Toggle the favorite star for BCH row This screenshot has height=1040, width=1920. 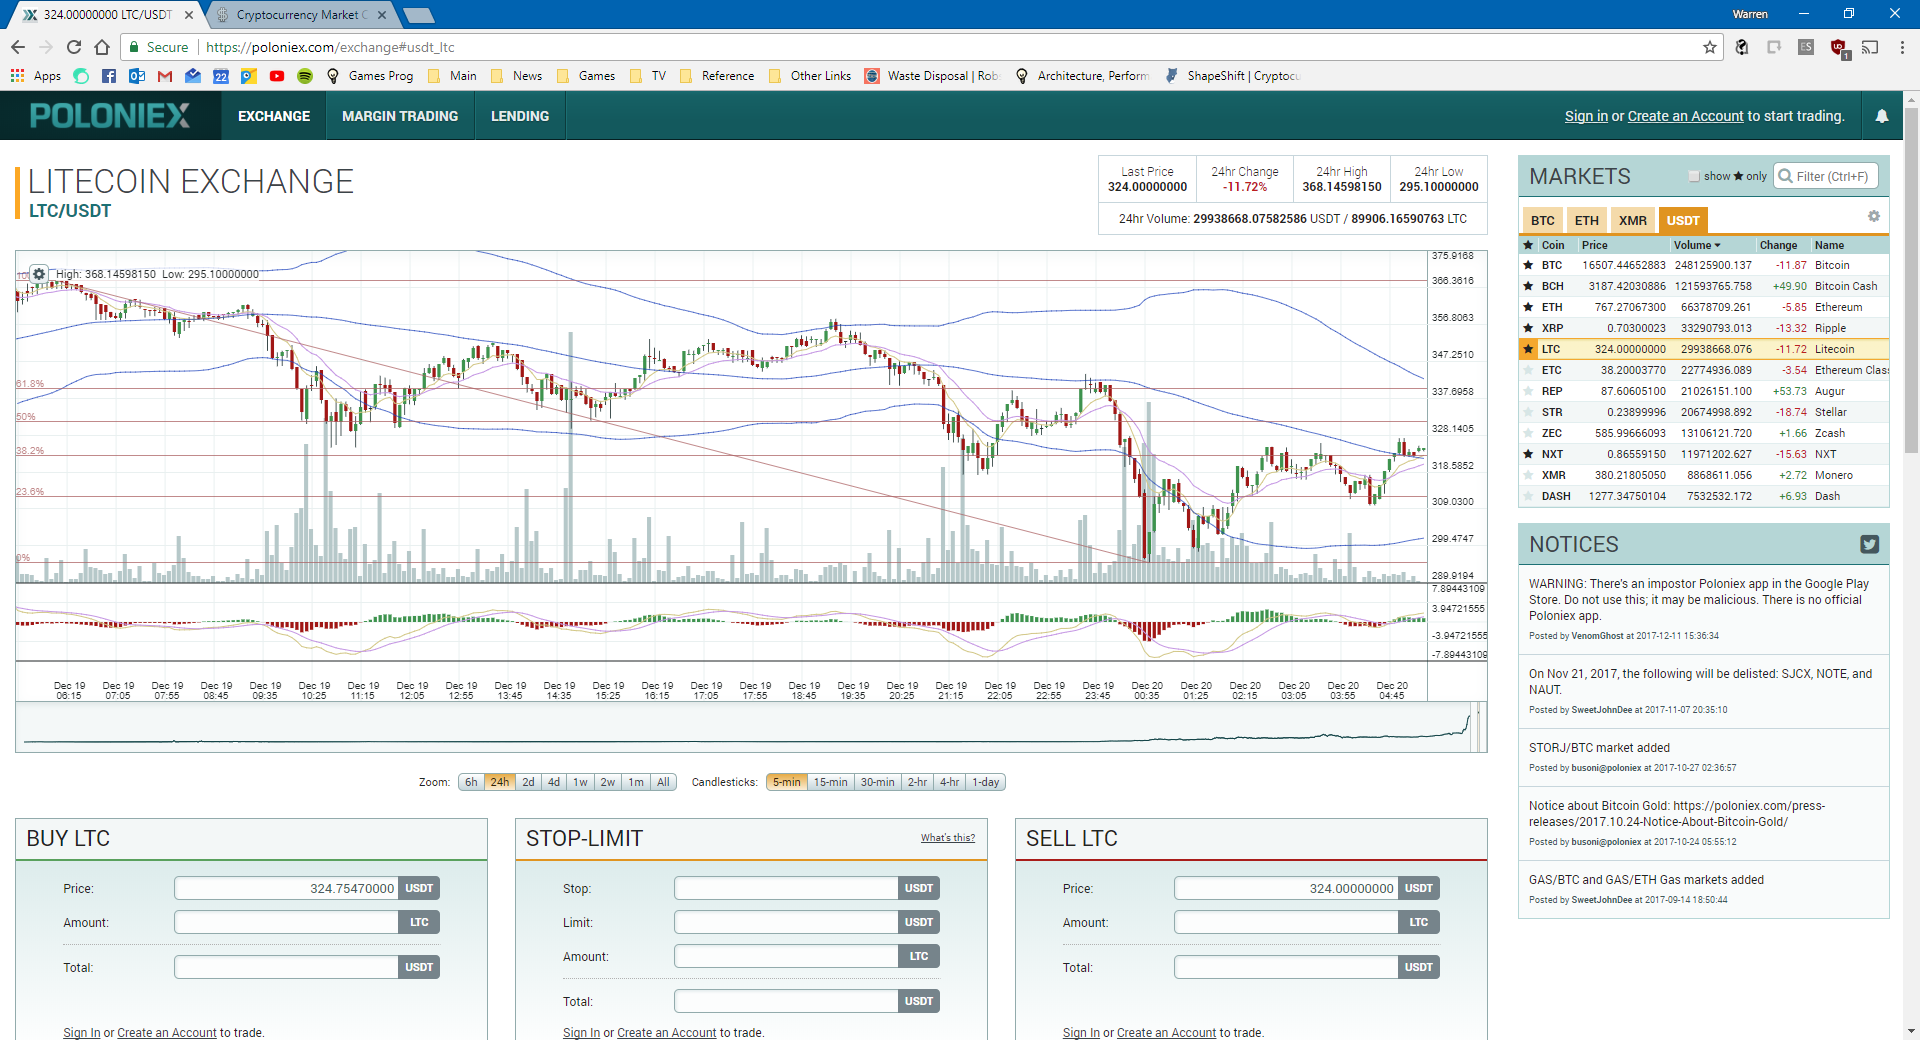1528,286
